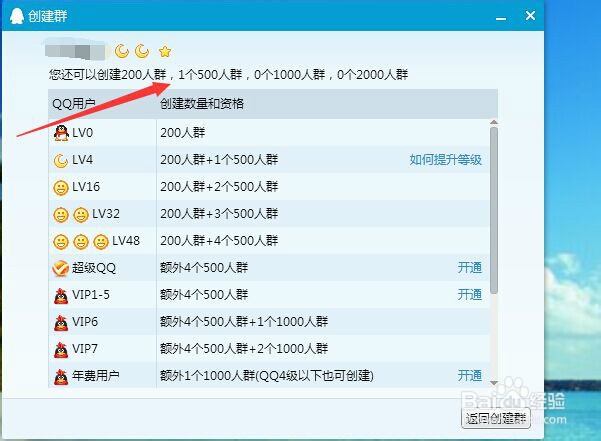Minimize the 创建群 window
This screenshot has height=441, width=601.
501,18
